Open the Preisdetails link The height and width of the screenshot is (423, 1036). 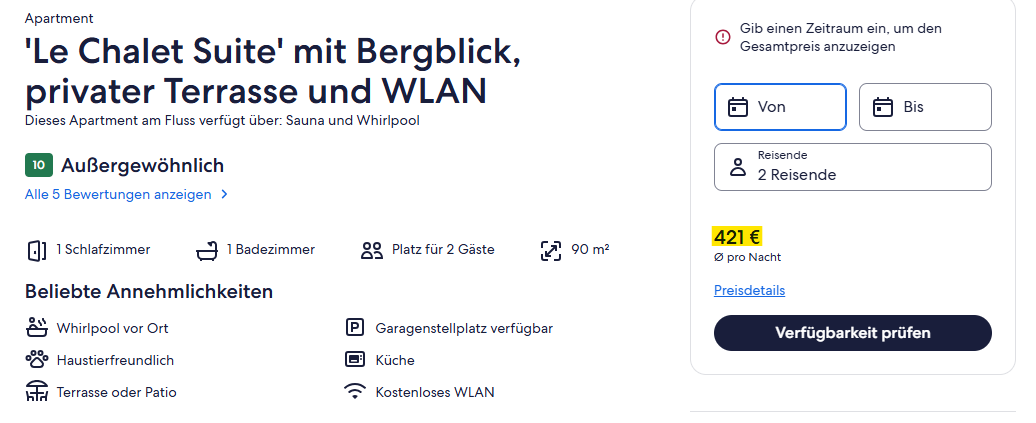749,291
